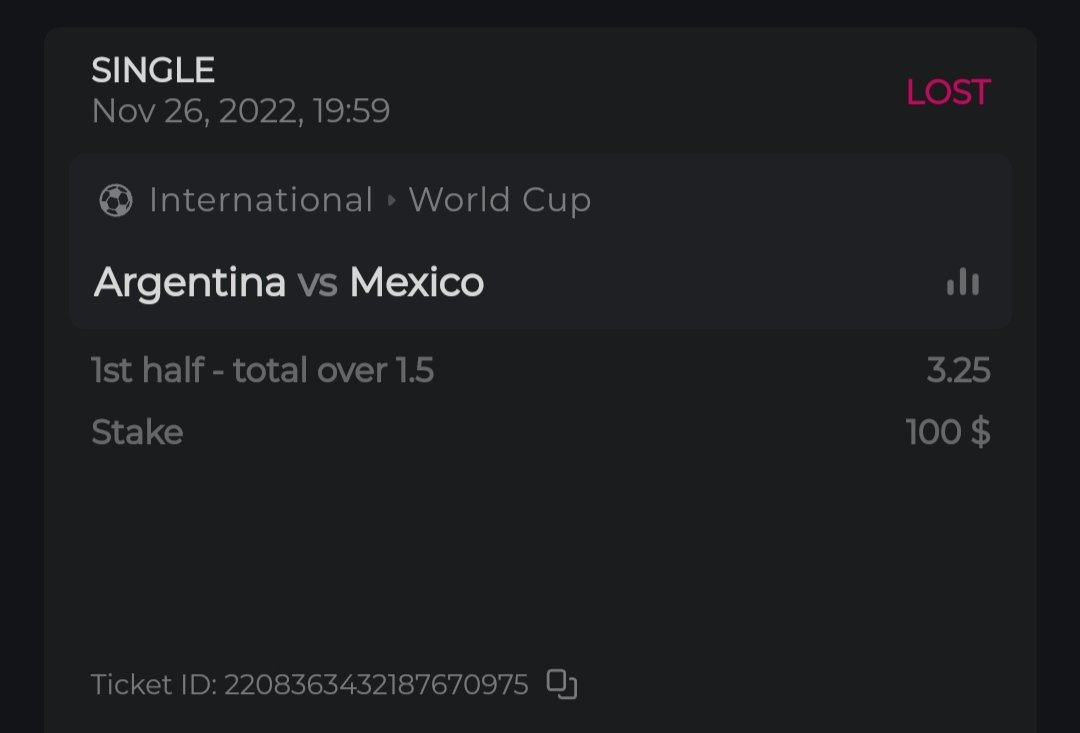Open match statistics bar chart icon
This screenshot has height=733, width=1080.
point(963,283)
